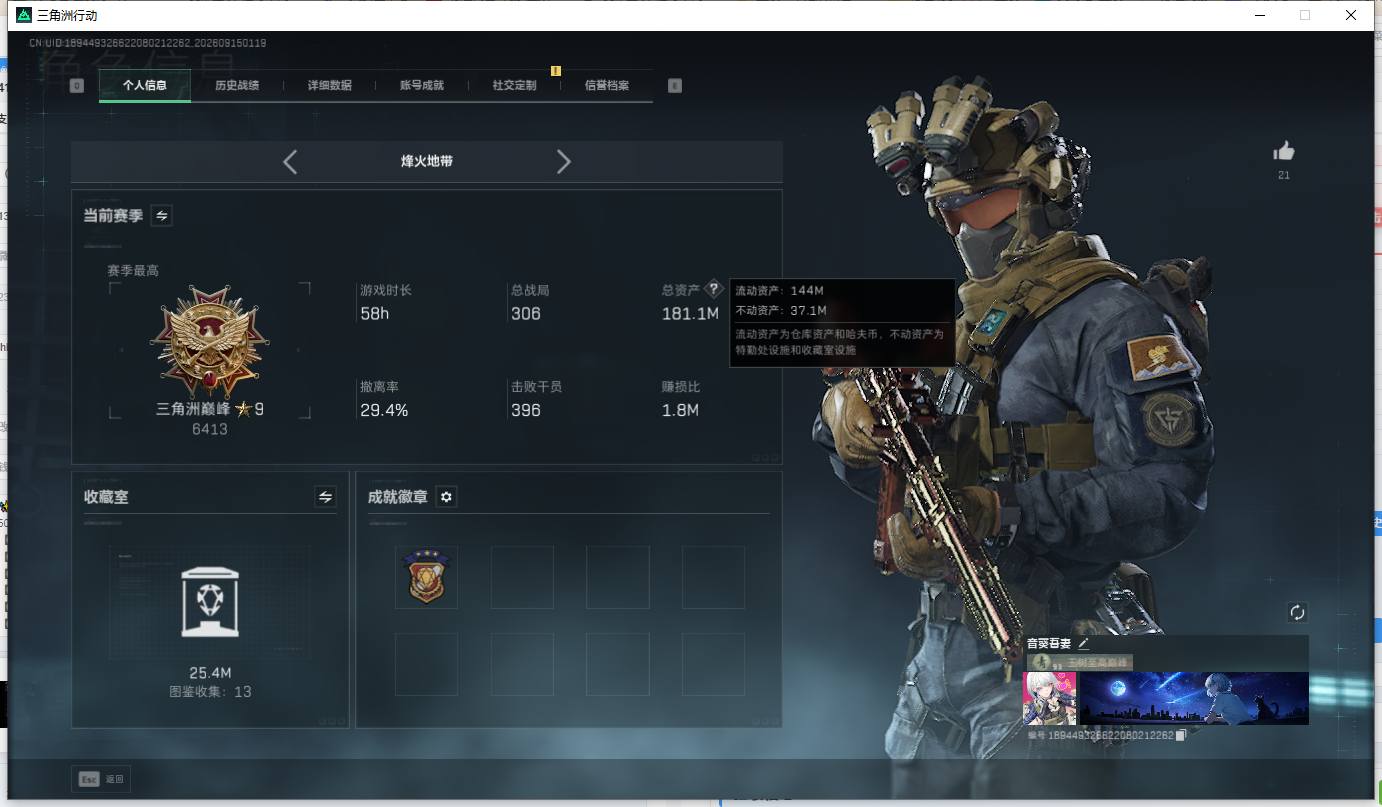
Task: Click the left tab-switch key hint before 个人信息
Action: (x=77, y=86)
